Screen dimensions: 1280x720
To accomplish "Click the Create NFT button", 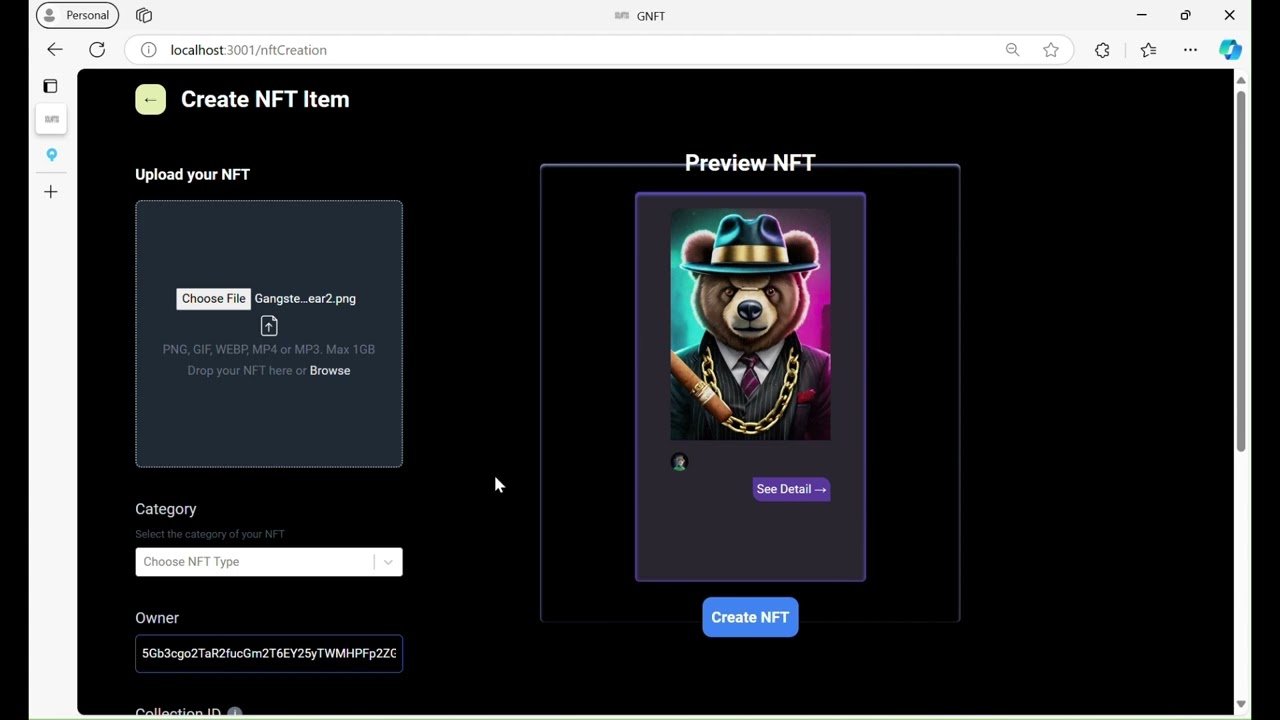I will click(750, 617).
